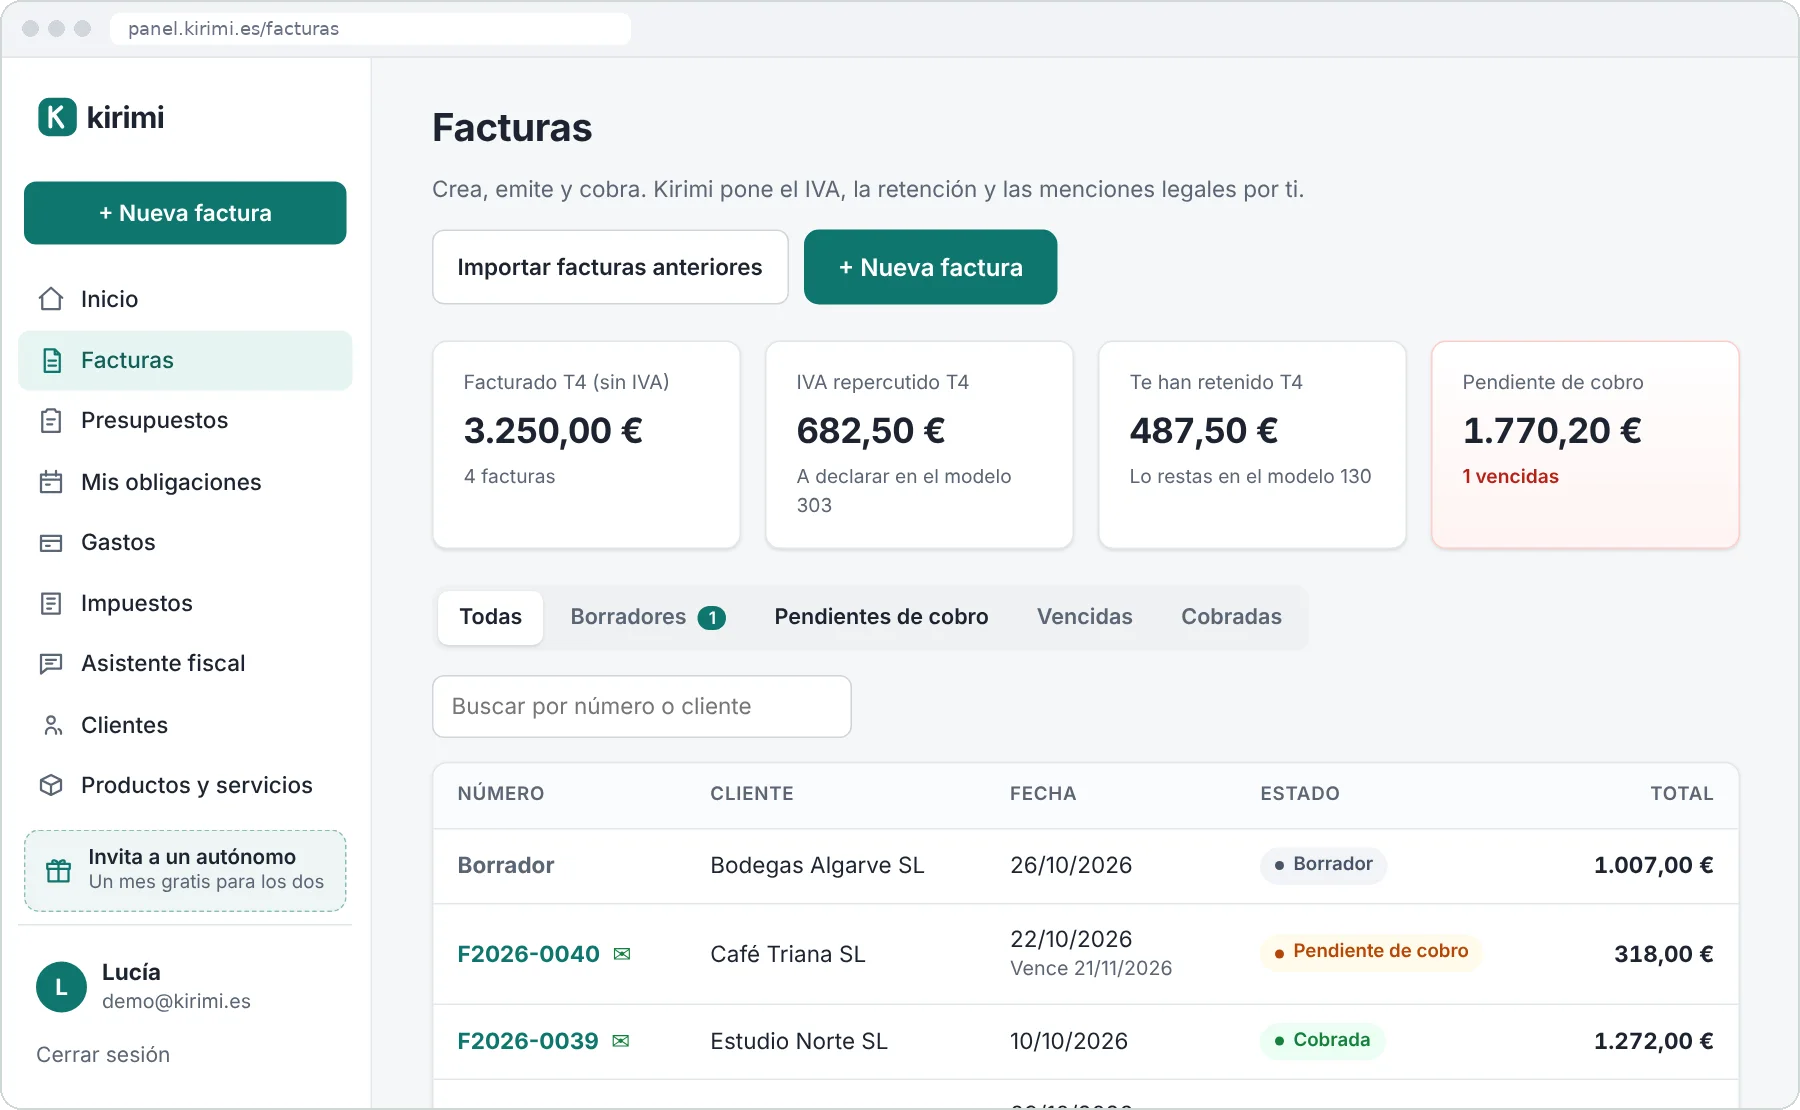
Task: Focus the Buscar por número o cliente field
Action: 642,706
